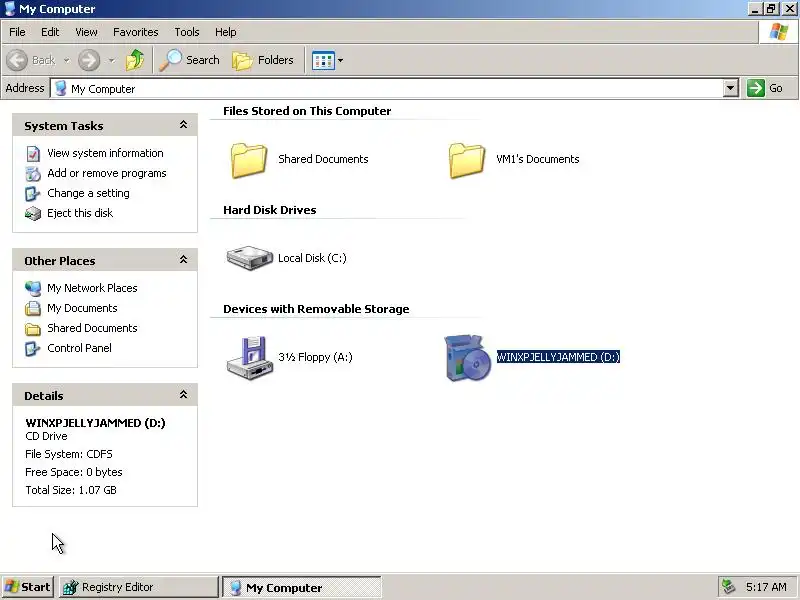This screenshot has height=600, width=800.
Task: Toggle the Folders pane
Action: click(x=263, y=60)
